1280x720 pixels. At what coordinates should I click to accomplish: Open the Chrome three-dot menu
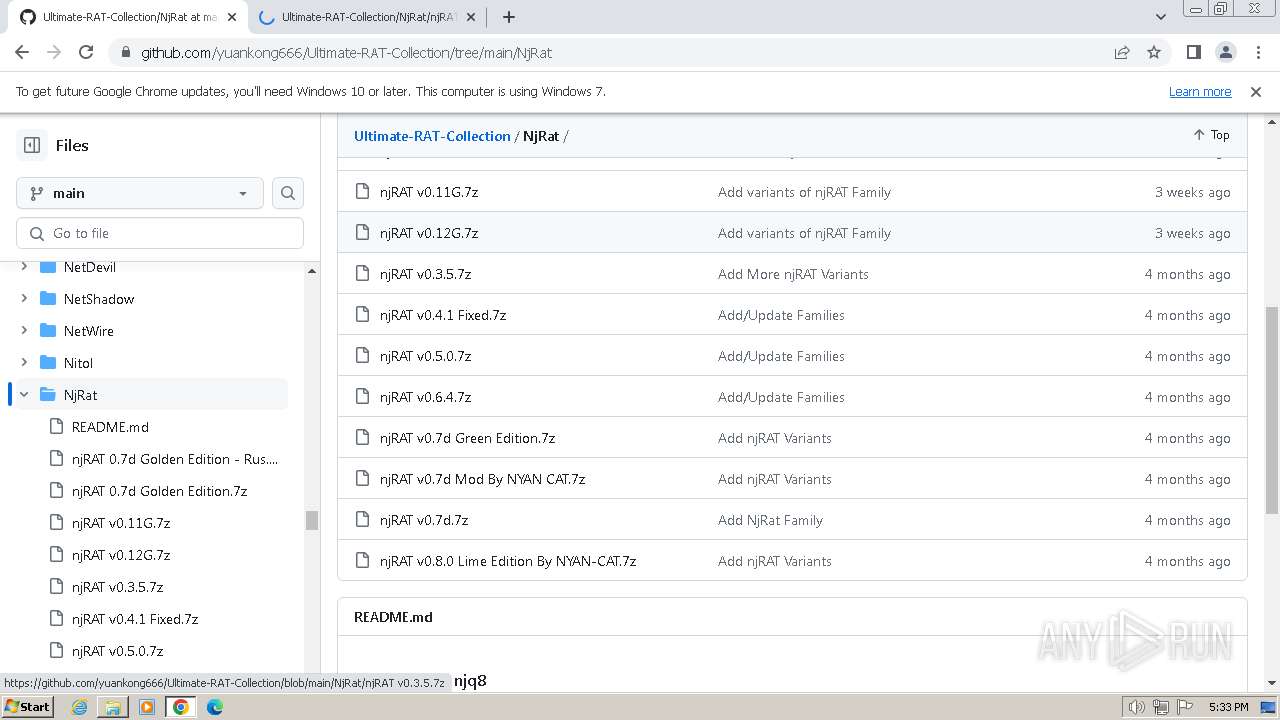pyautogui.click(x=1257, y=52)
